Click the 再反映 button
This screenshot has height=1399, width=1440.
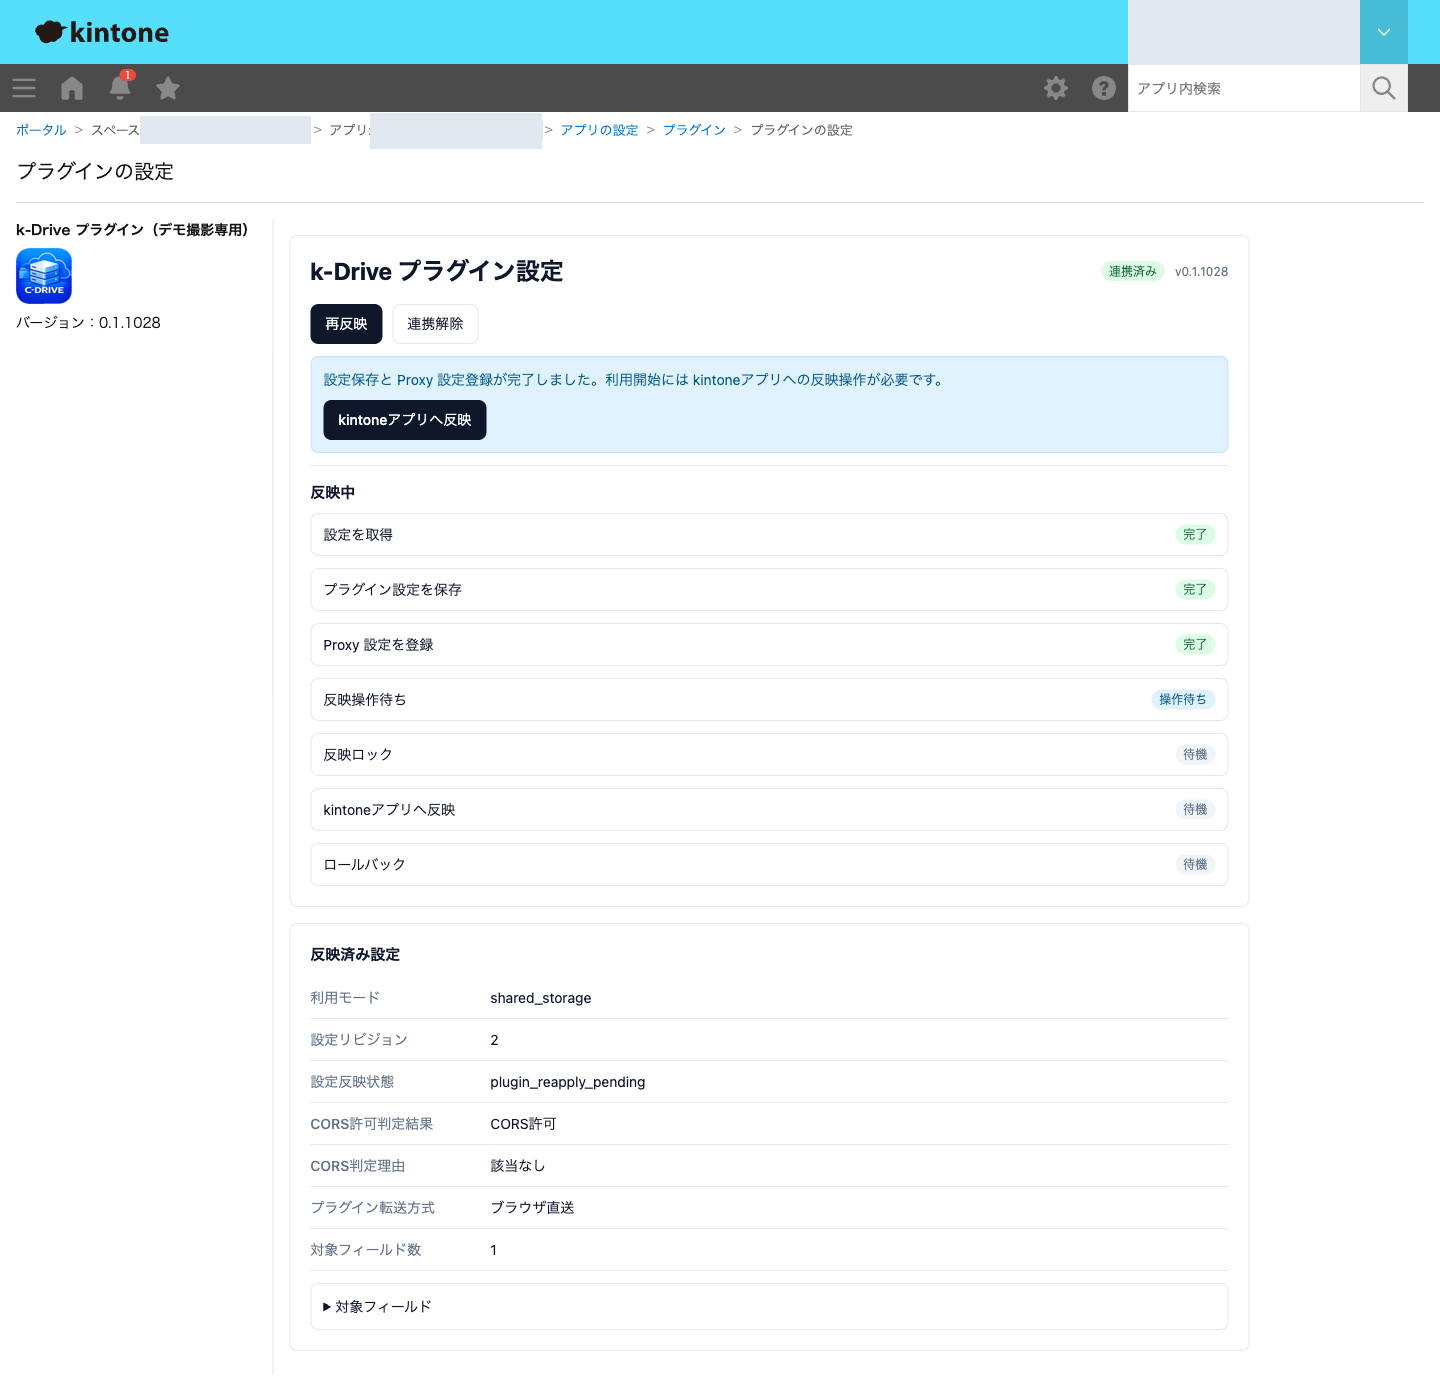point(346,324)
